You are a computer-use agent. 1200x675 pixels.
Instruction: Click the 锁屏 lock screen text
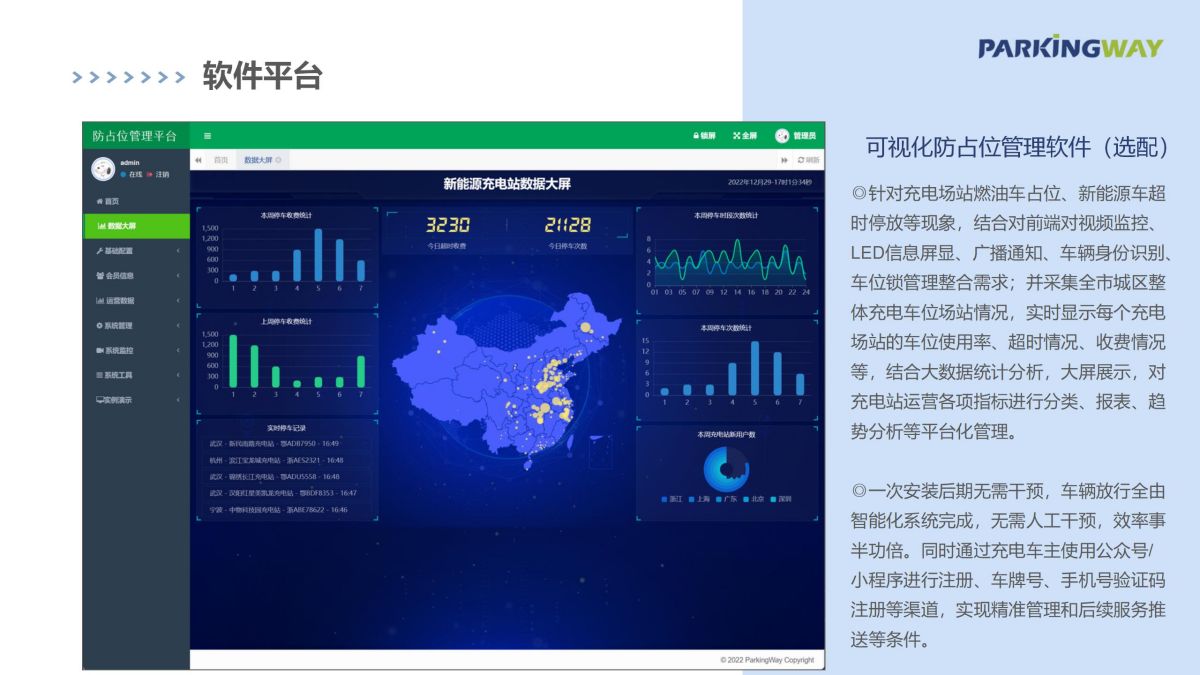coord(708,136)
